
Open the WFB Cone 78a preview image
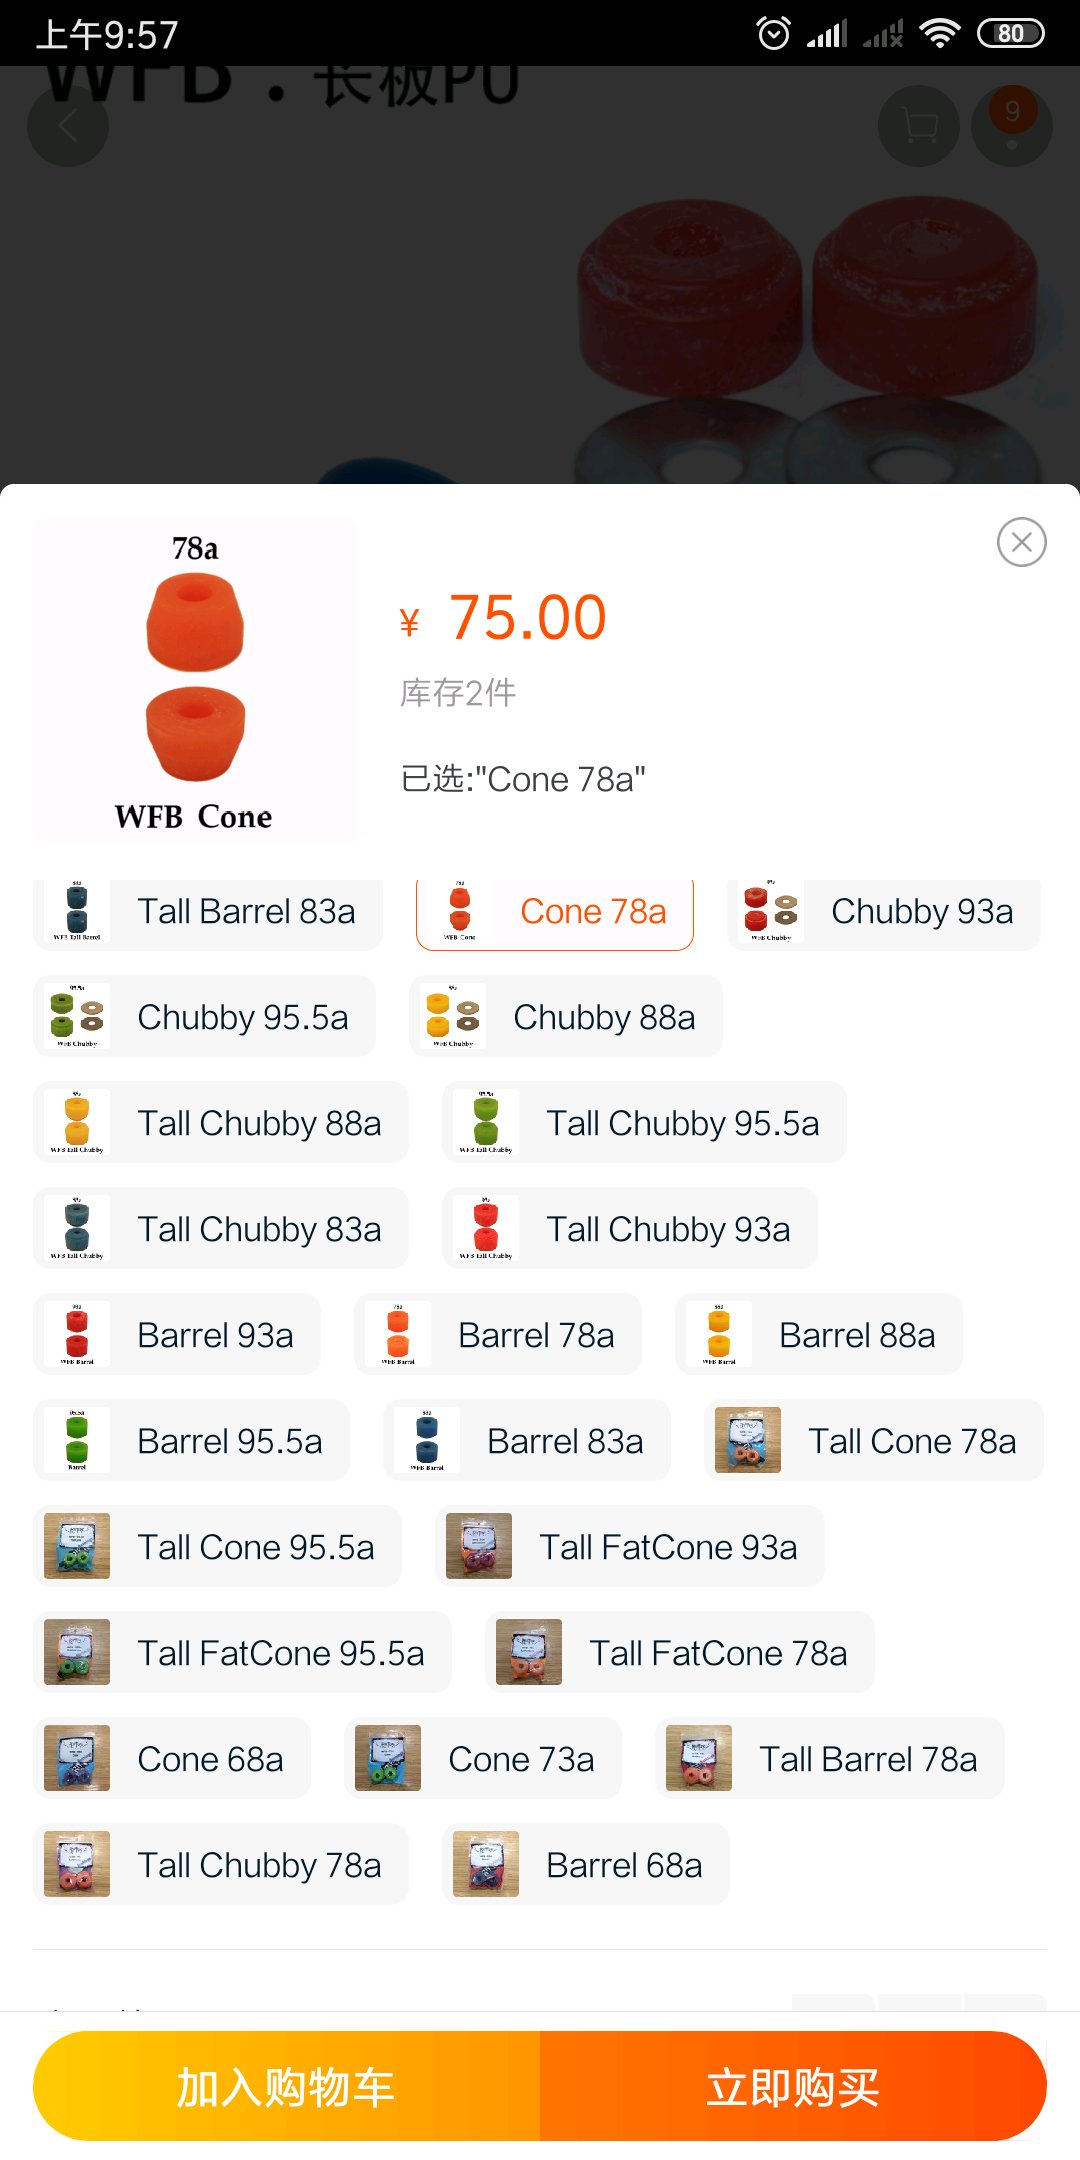click(x=195, y=680)
